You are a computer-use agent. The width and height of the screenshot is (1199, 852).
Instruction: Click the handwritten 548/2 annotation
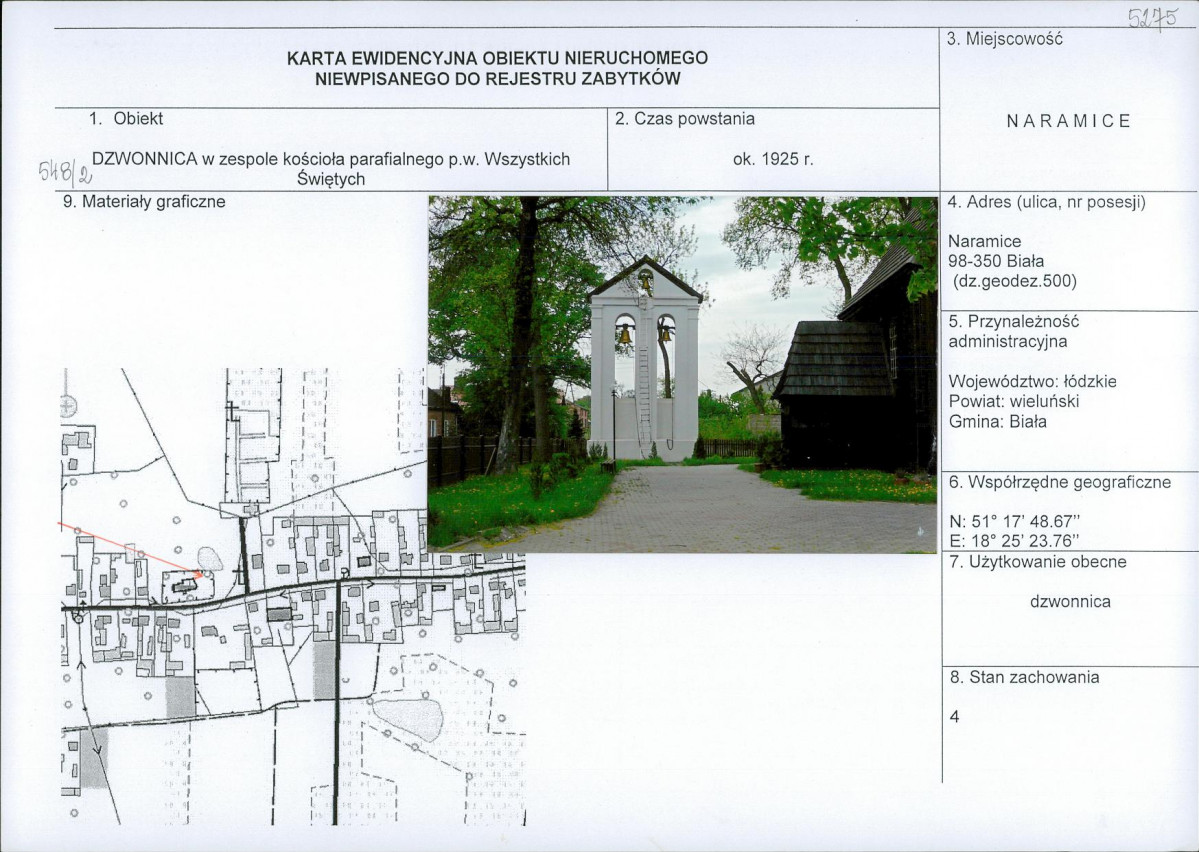(66, 172)
